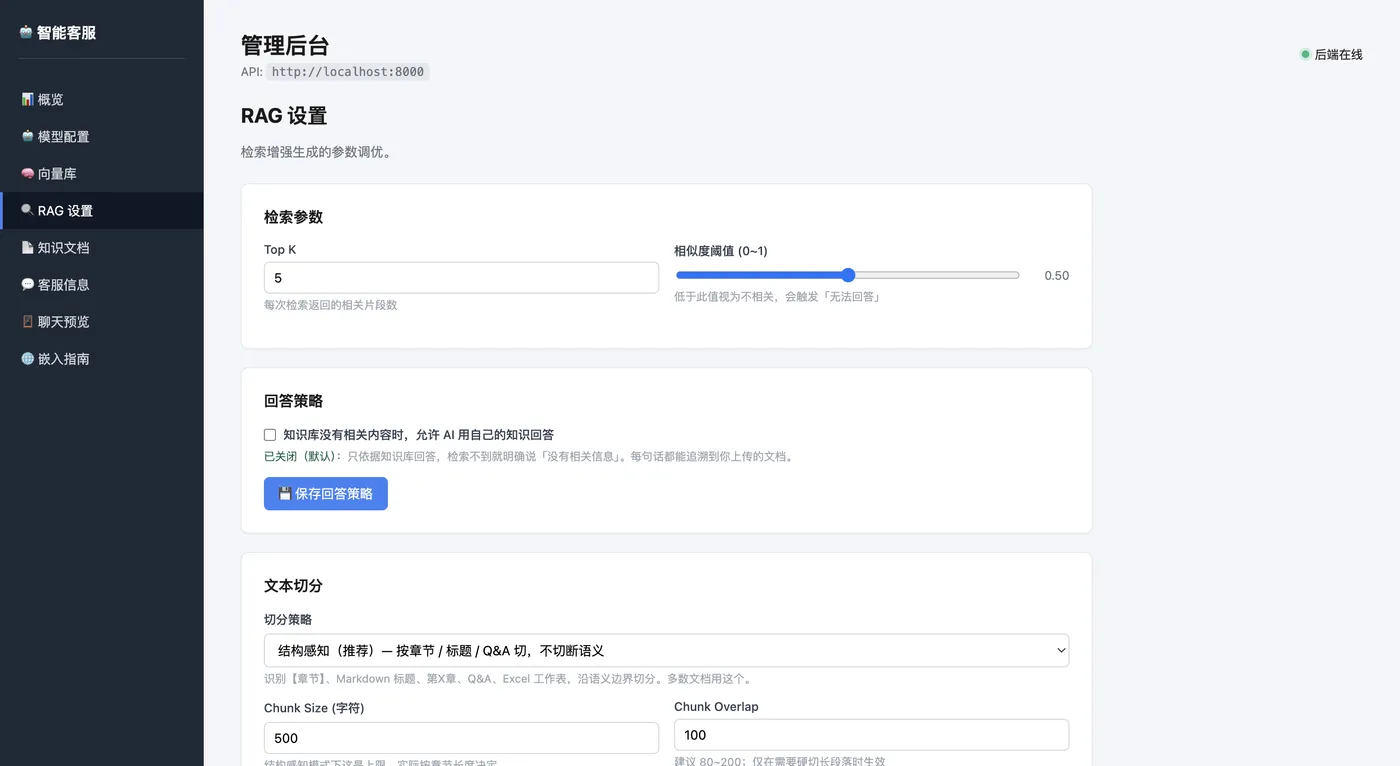This screenshot has height=766, width=1400.
Task: Click the hint 低于此值视为不相关
Action: click(777, 297)
